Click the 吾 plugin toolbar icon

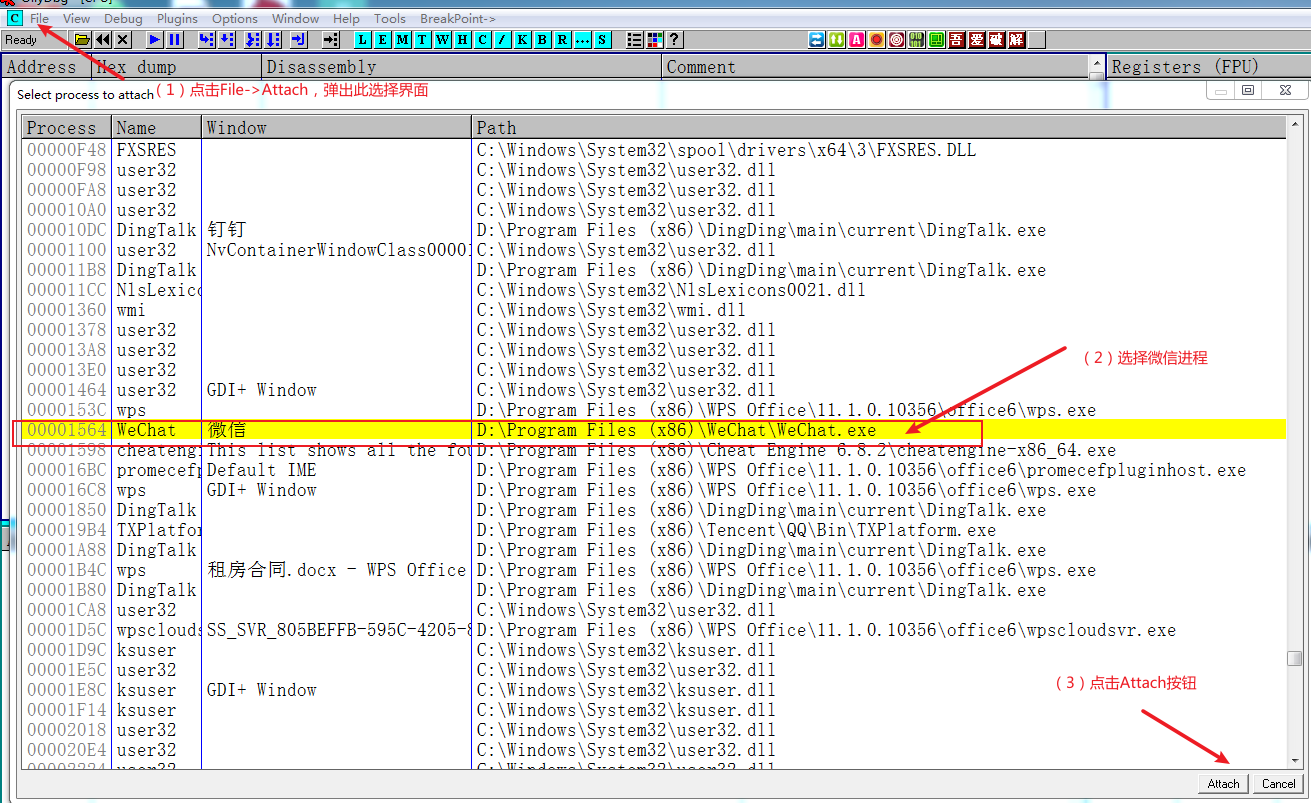(x=957, y=40)
